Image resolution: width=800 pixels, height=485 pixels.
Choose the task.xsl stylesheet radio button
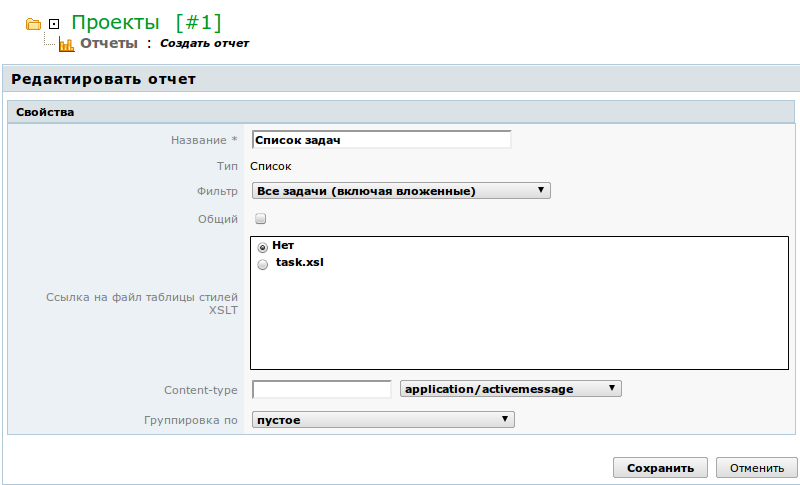pyautogui.click(x=262, y=265)
